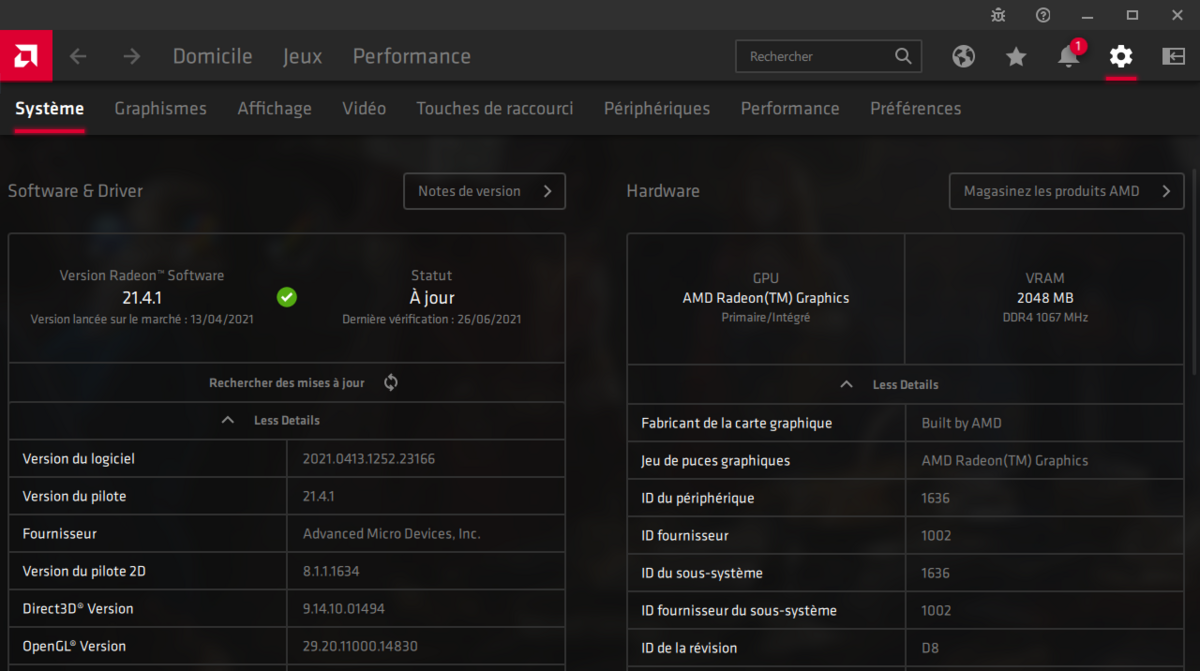Click software version 2021.0413.1252.23166 value

369,459
